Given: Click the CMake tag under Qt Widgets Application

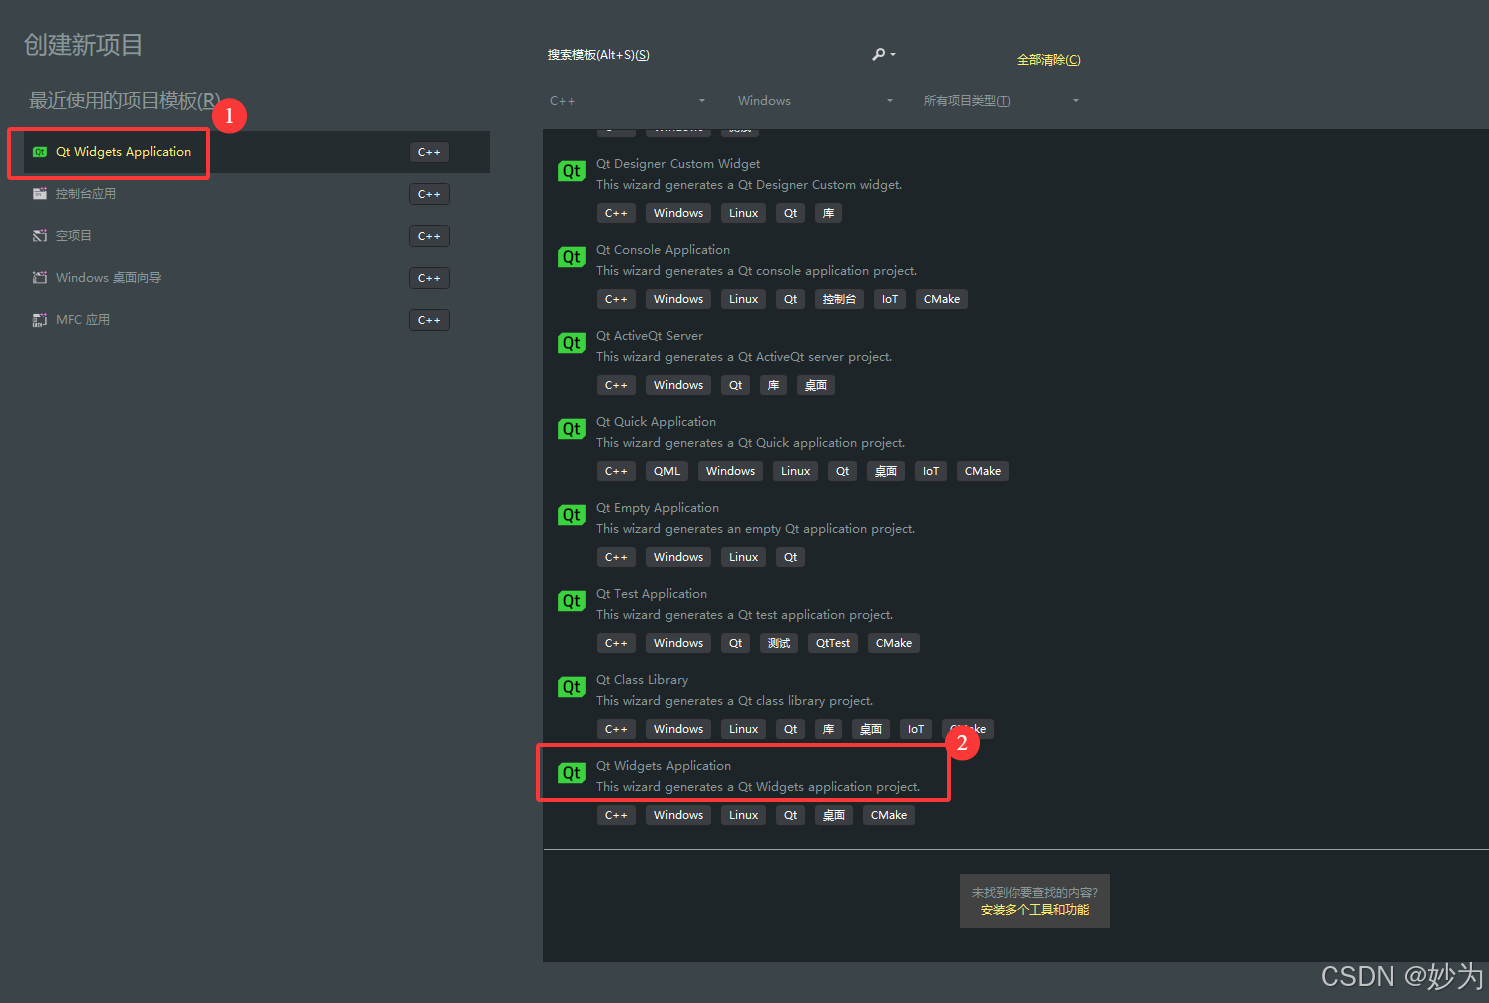Looking at the screenshot, I should pyautogui.click(x=889, y=815).
